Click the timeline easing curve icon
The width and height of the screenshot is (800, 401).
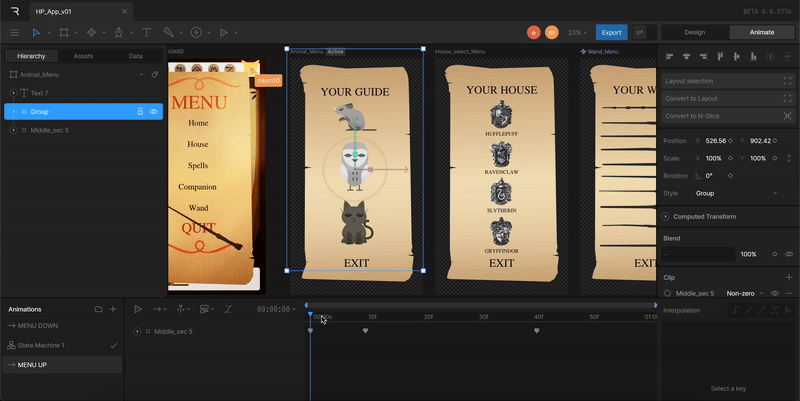coord(228,309)
